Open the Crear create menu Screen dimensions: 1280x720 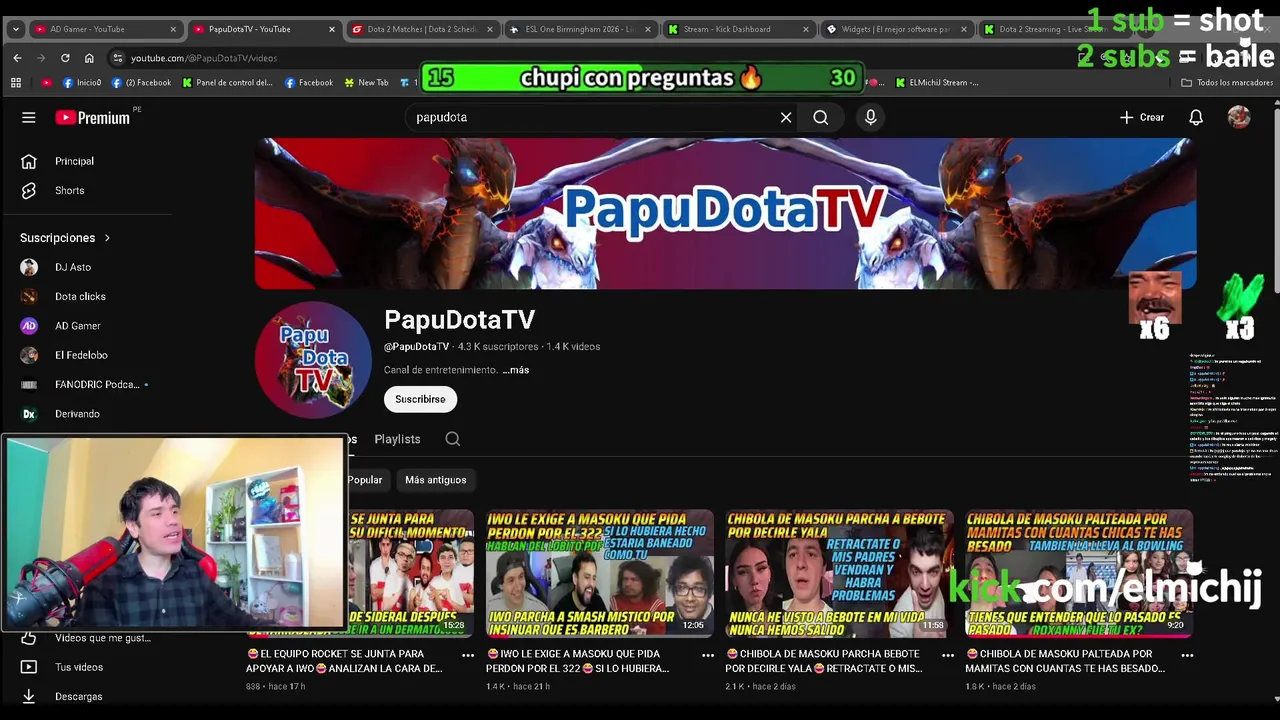point(1141,117)
